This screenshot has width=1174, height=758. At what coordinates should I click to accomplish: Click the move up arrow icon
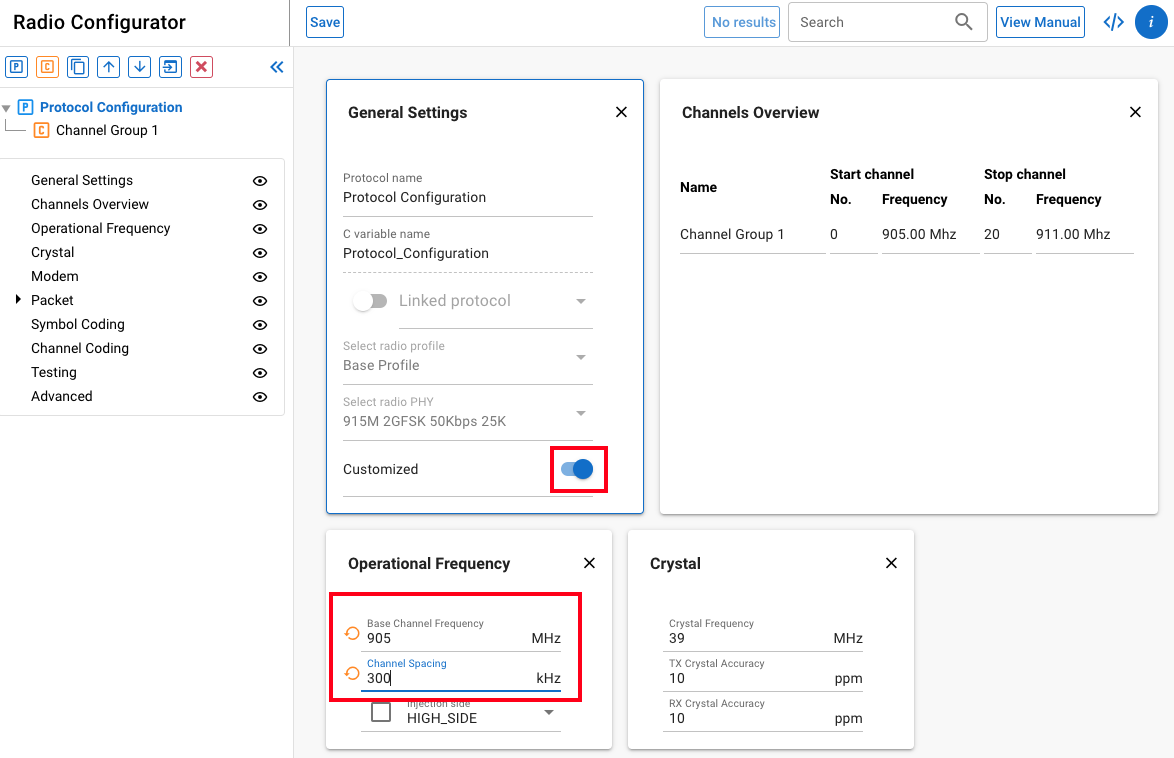pyautogui.click(x=109, y=67)
